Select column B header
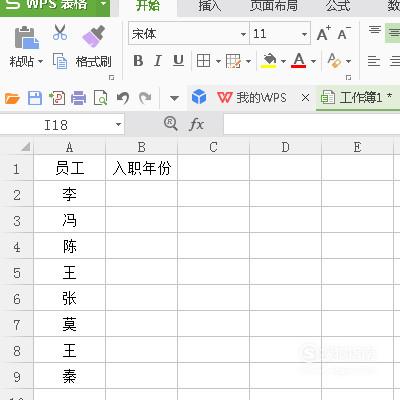The width and height of the screenshot is (400, 400). (x=141, y=147)
